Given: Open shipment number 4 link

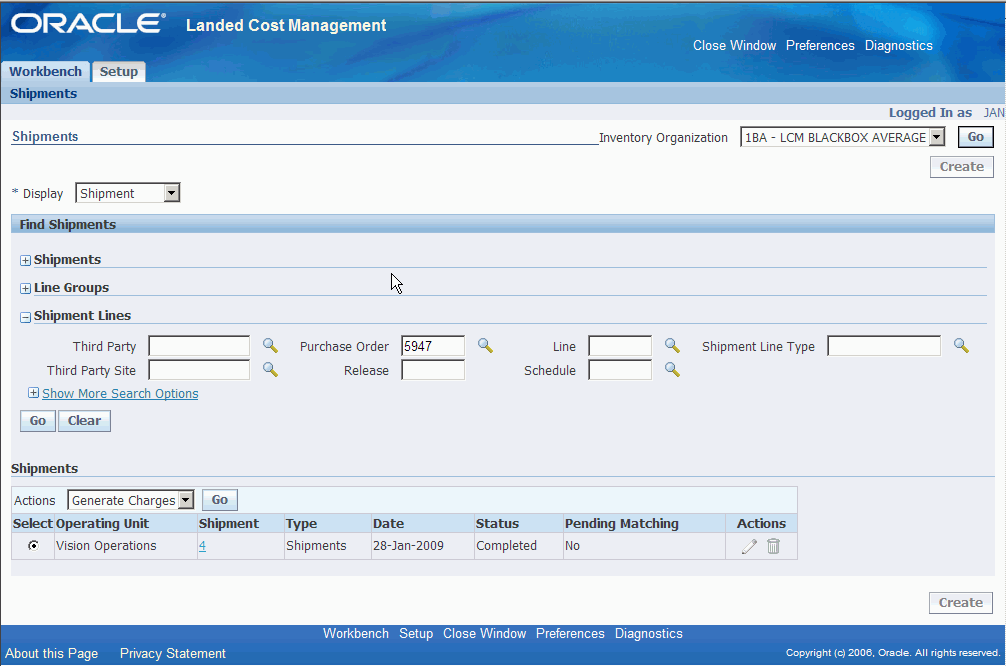Looking at the screenshot, I should tap(202, 546).
